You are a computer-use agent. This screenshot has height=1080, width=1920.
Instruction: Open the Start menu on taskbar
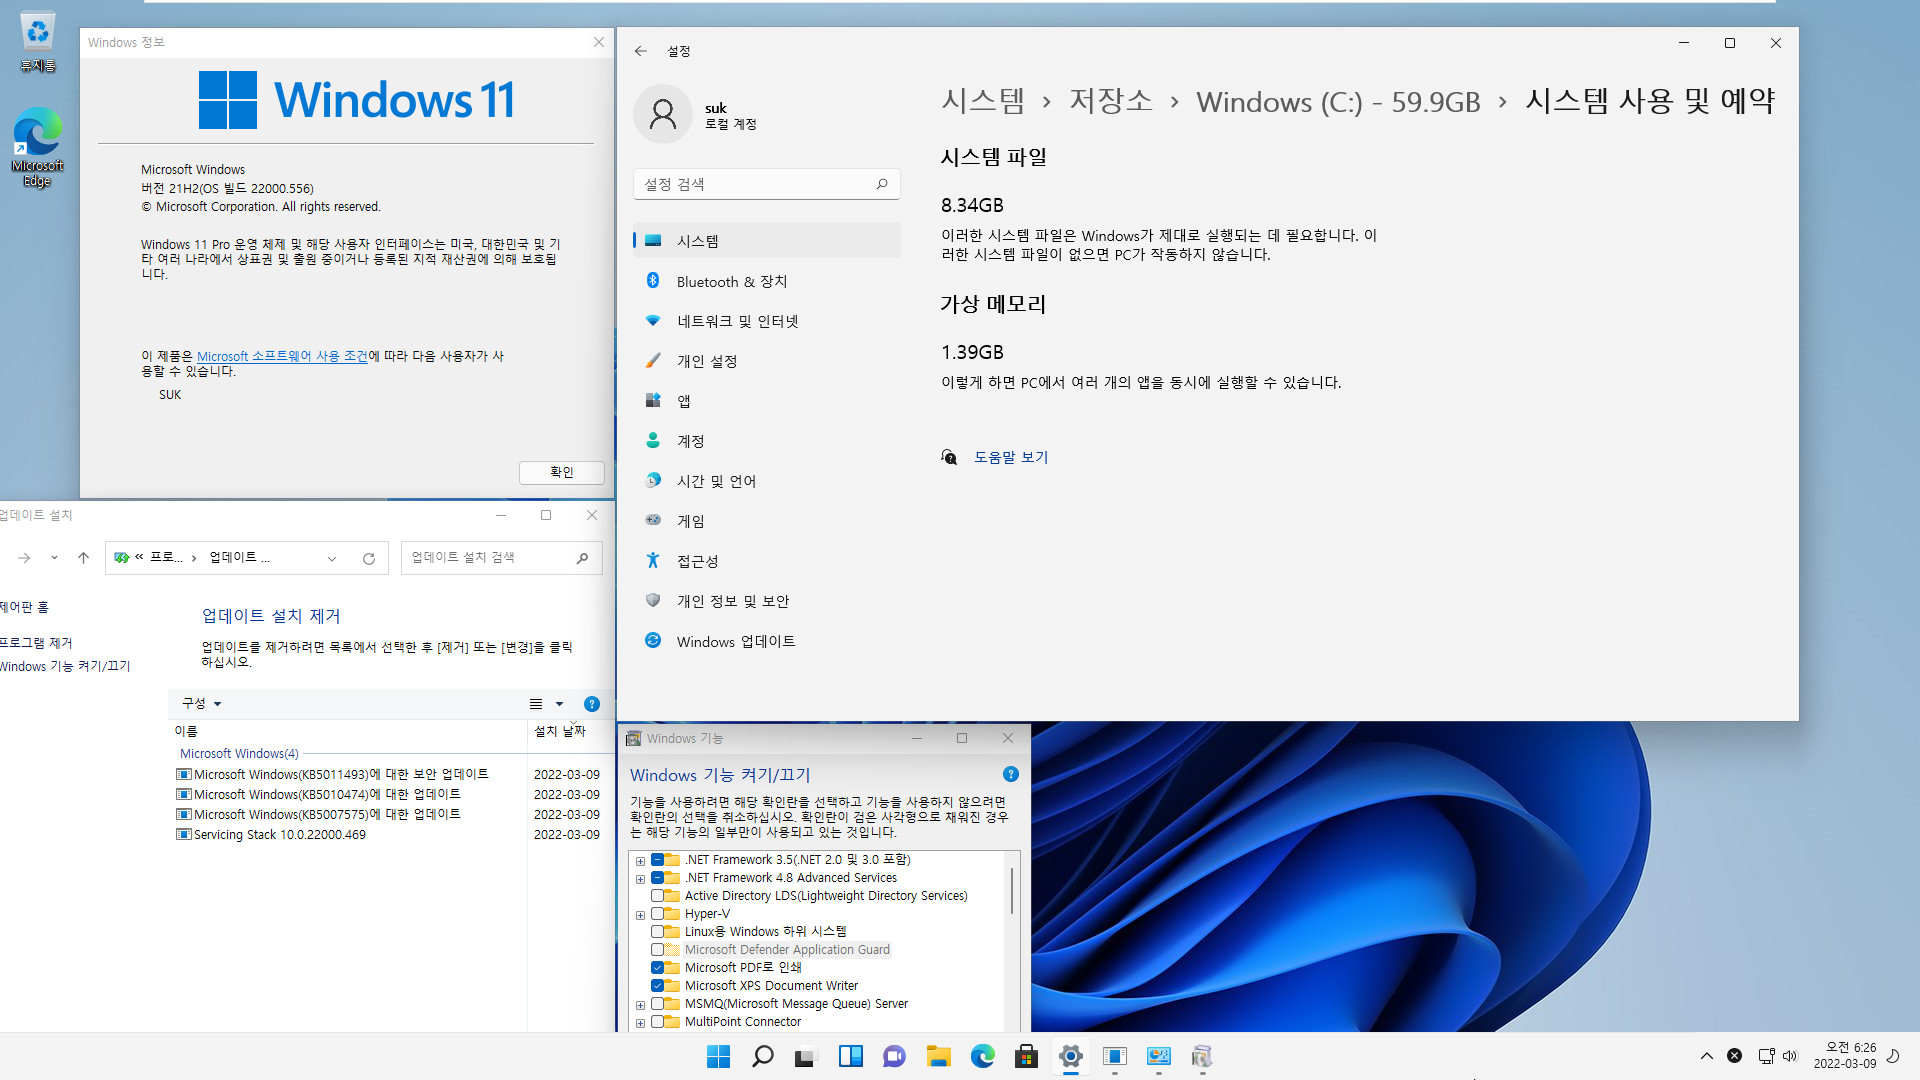pos(718,1056)
